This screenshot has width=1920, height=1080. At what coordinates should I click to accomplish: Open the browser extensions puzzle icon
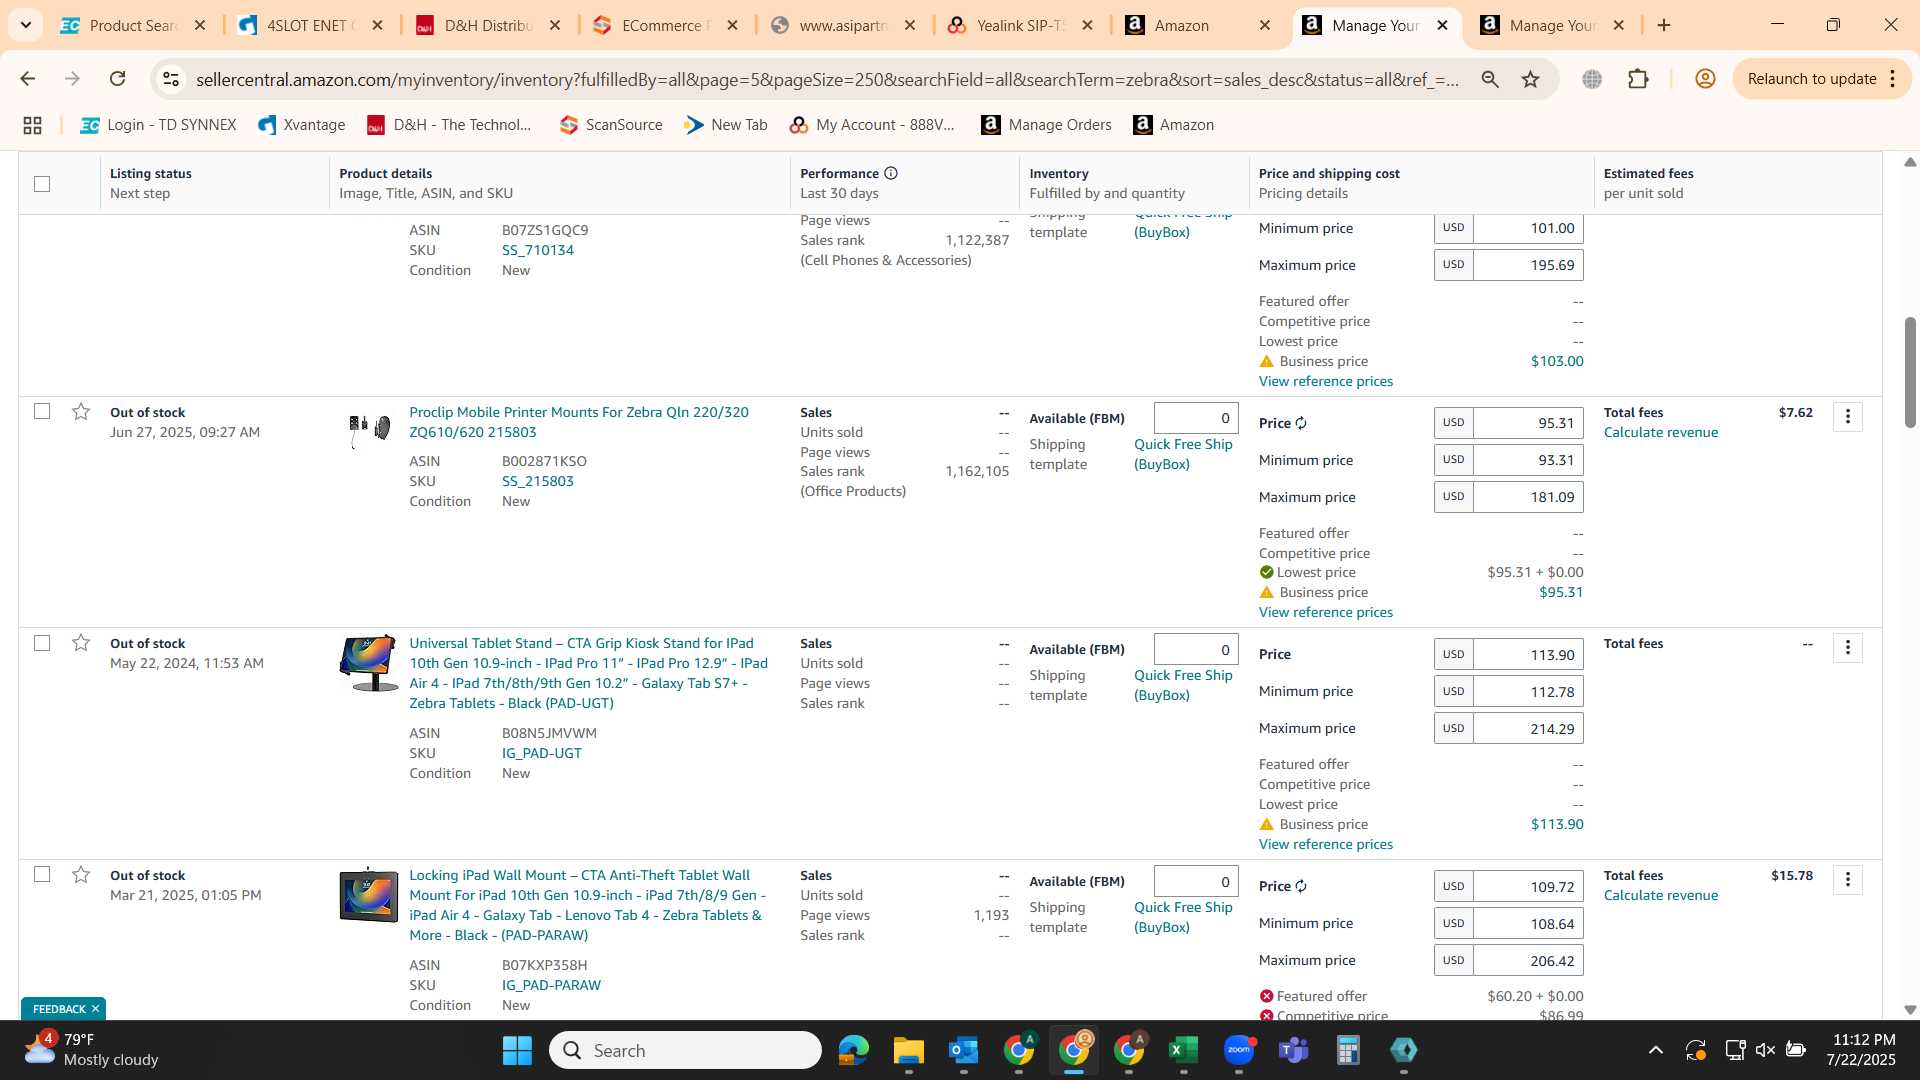point(1638,79)
